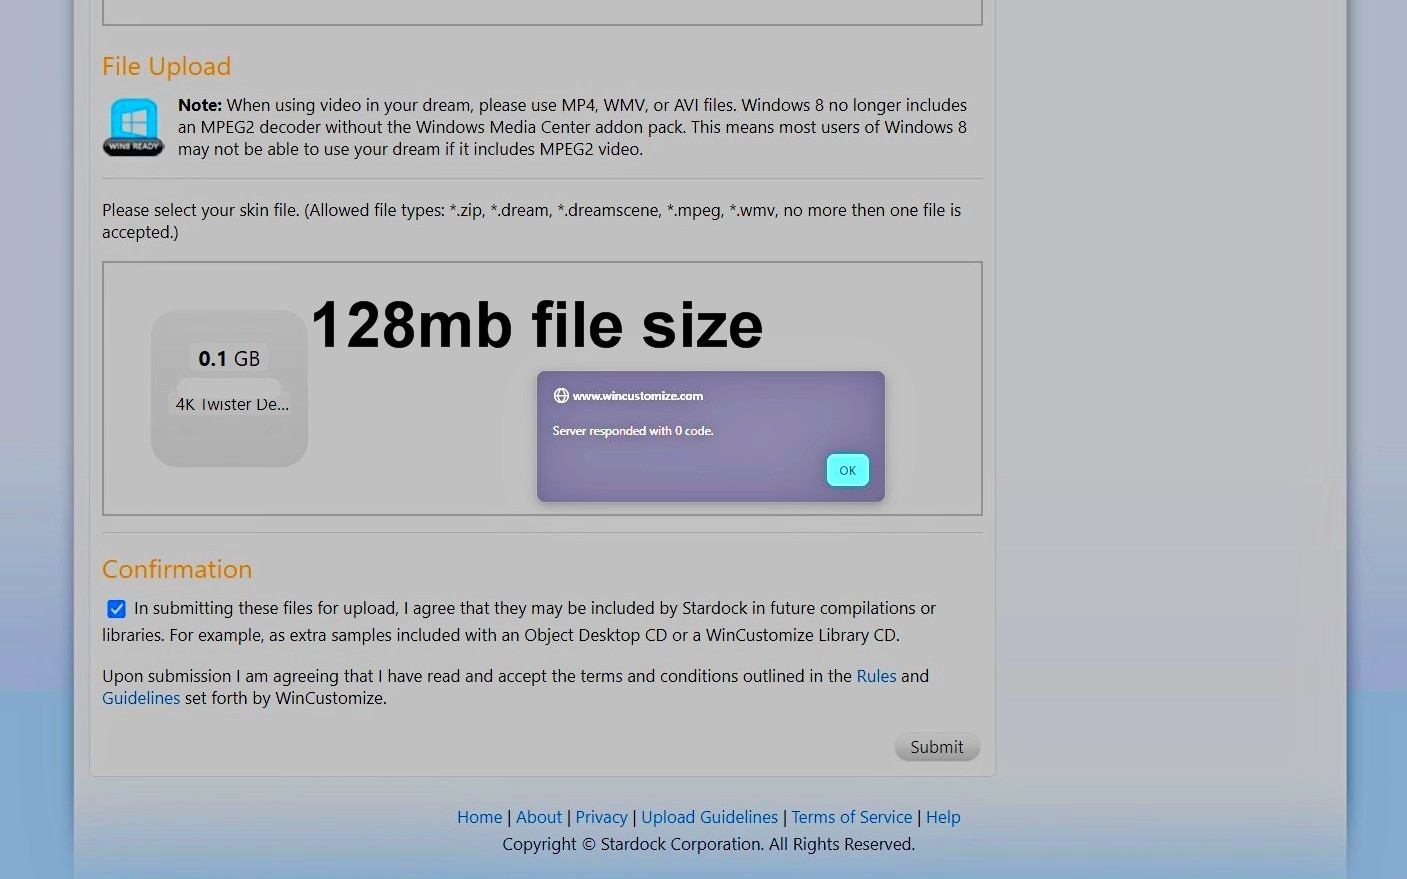1407x879 pixels.
Task: Open the Guidelines link under Confirmation
Action: (x=141, y=698)
